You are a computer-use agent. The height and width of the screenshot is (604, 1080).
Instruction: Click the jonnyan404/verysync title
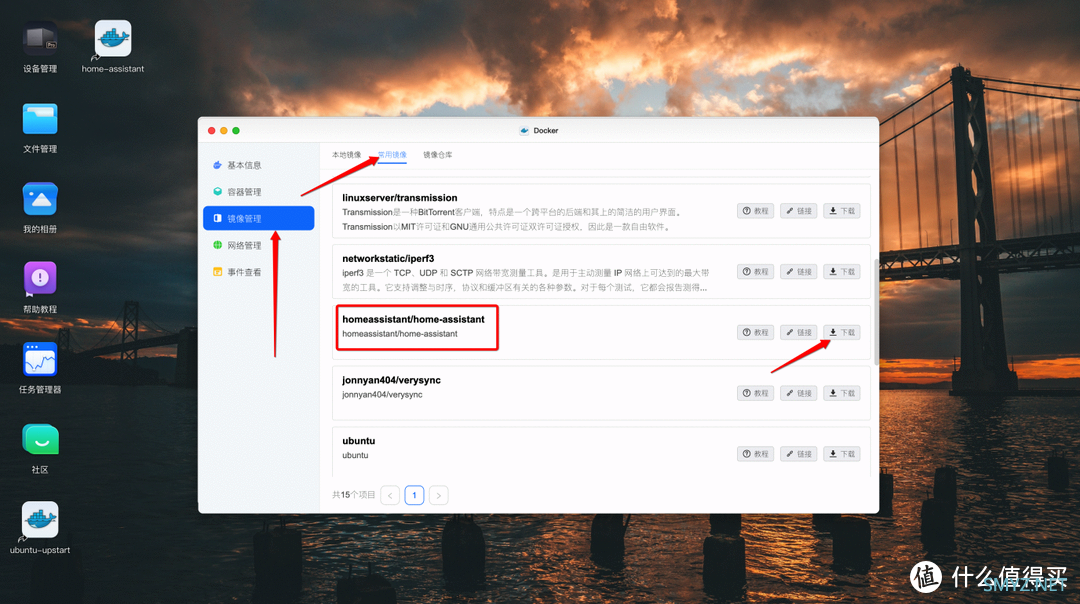coord(391,380)
